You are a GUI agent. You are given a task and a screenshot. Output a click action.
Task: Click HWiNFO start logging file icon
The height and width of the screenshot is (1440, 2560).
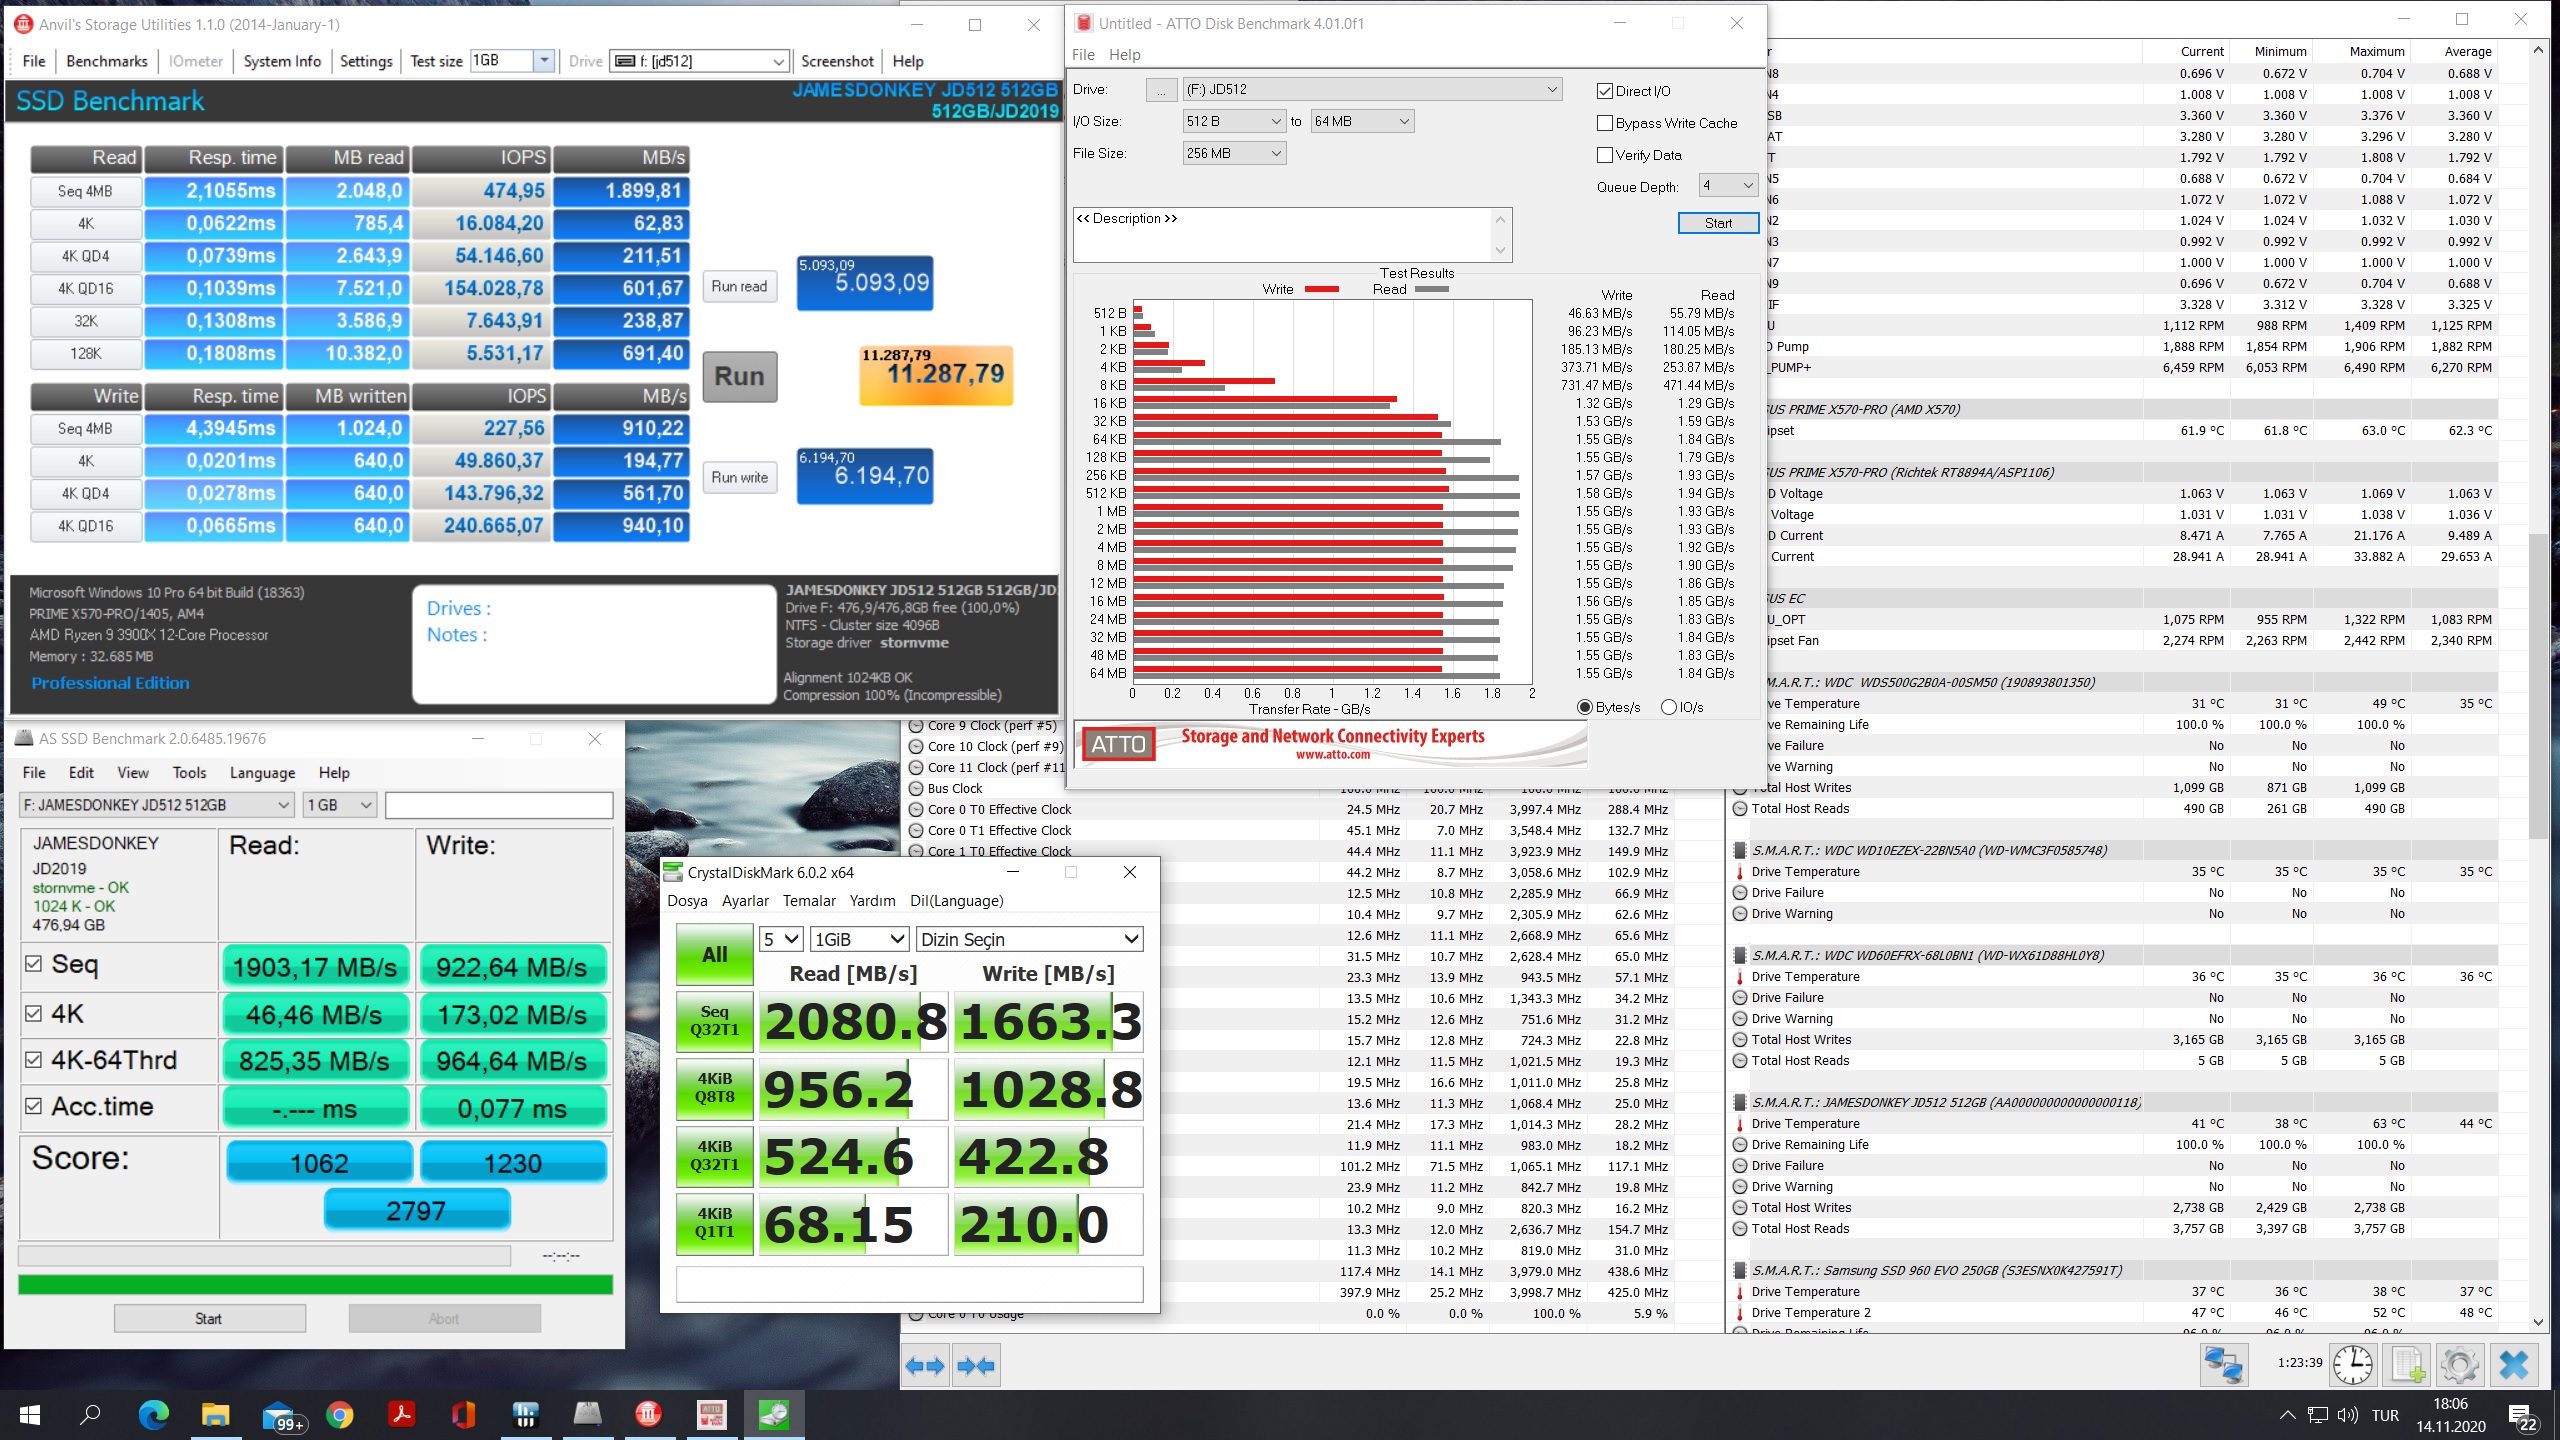[2408, 1365]
